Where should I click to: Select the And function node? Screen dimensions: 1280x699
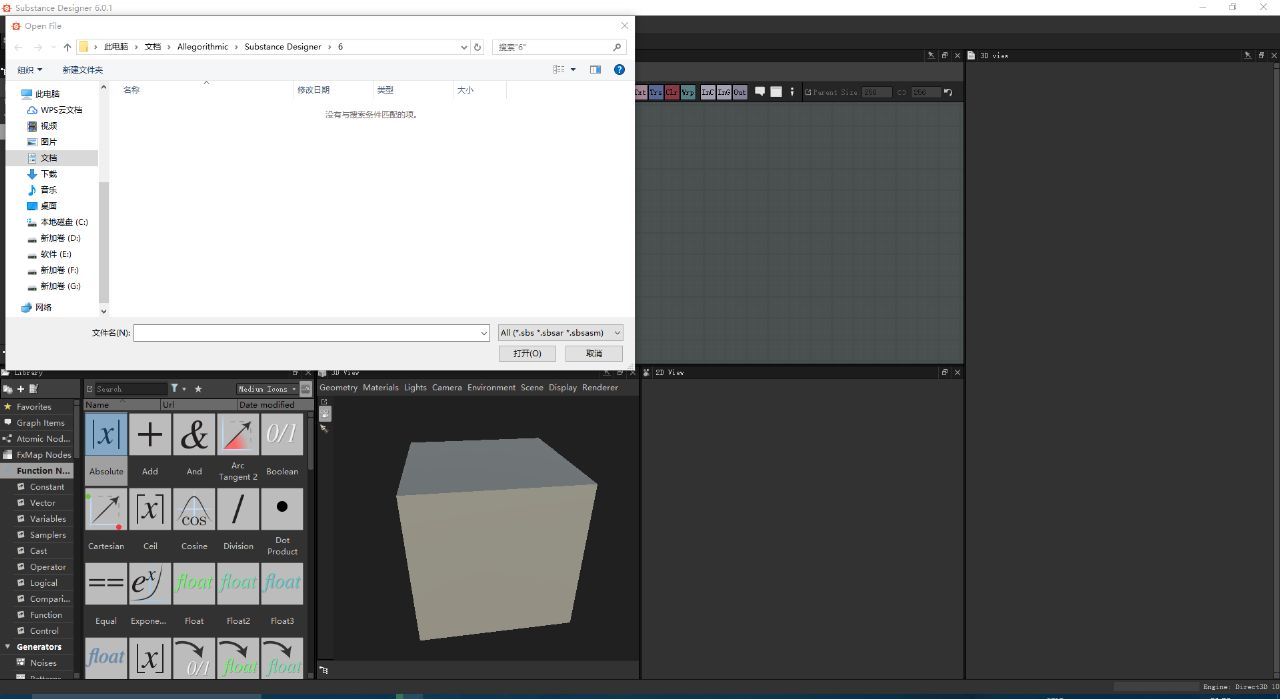(x=194, y=435)
